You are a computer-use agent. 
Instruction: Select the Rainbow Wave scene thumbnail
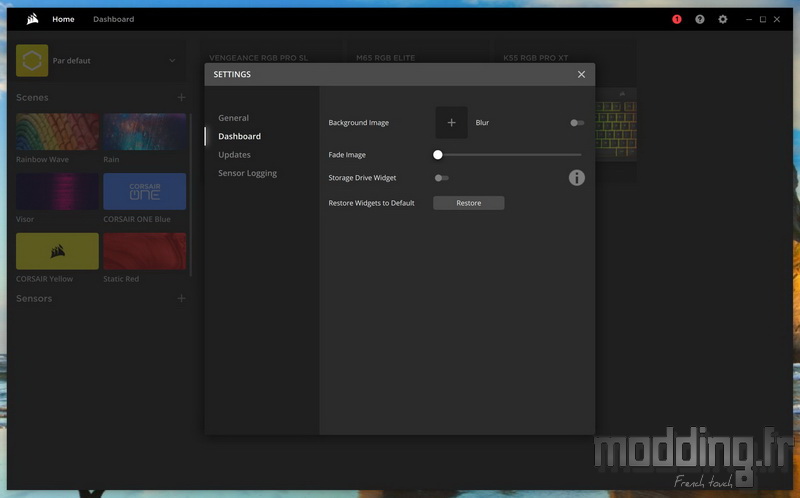click(57, 132)
